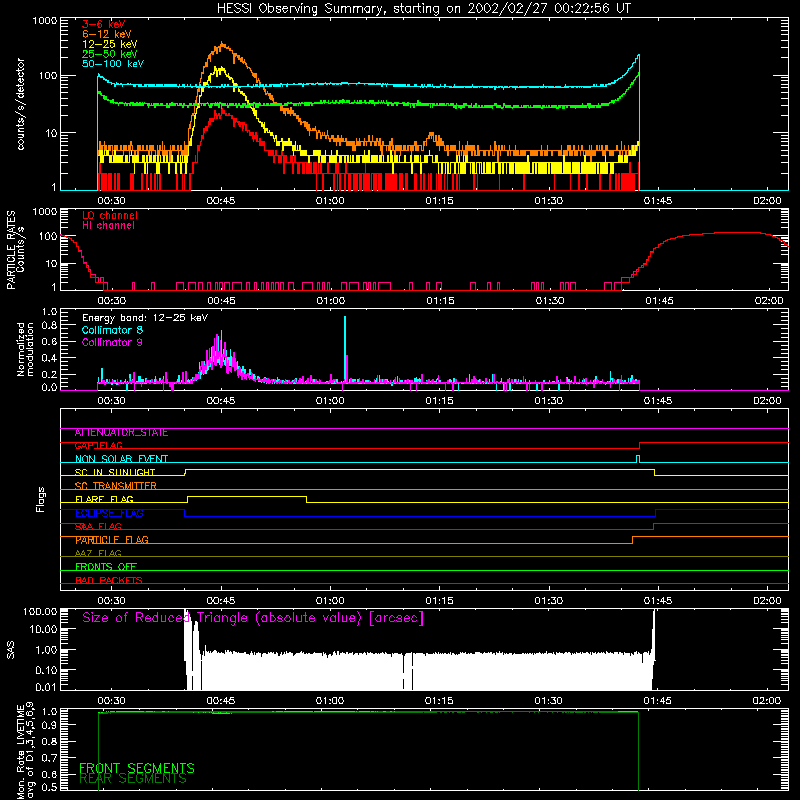This screenshot has height=800, width=800.
Task: Click the 00:45 time label under the count-rate panel
Action: (221, 201)
